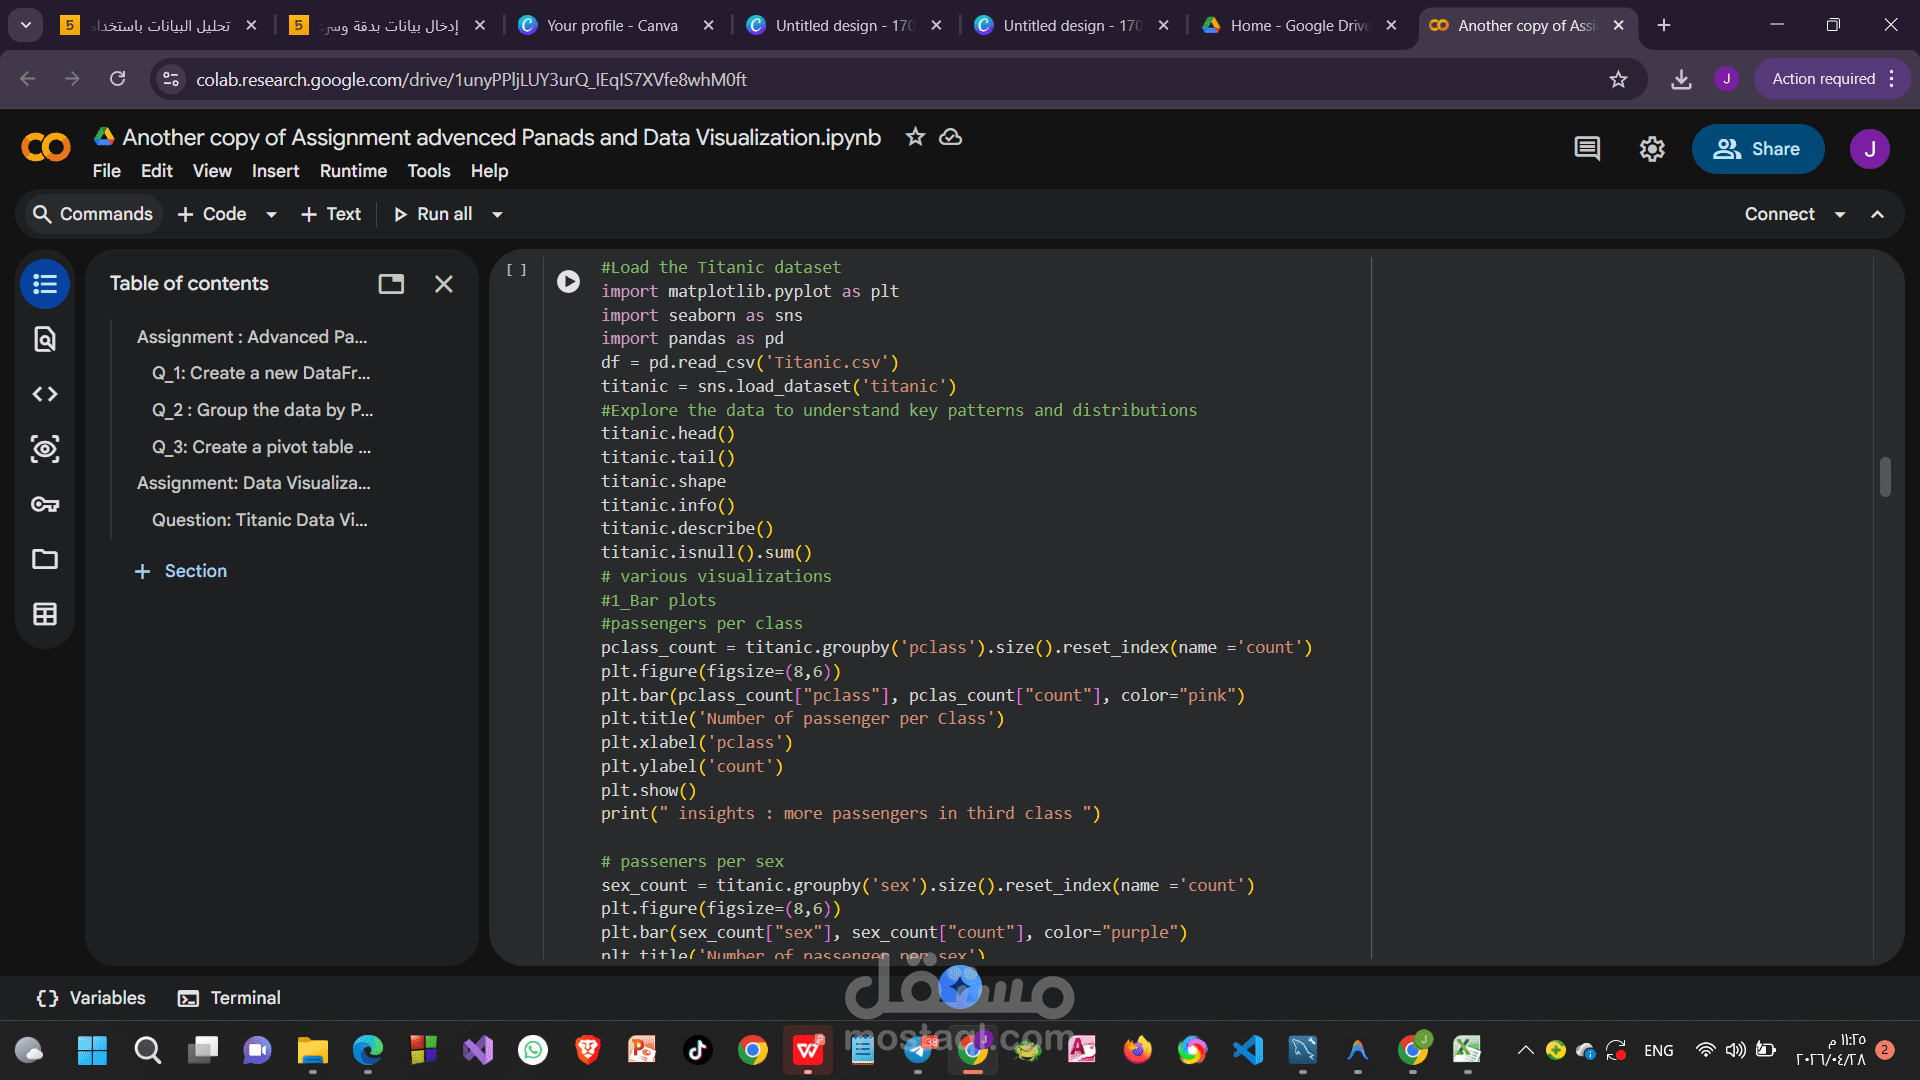Open the Tools menu

428,171
